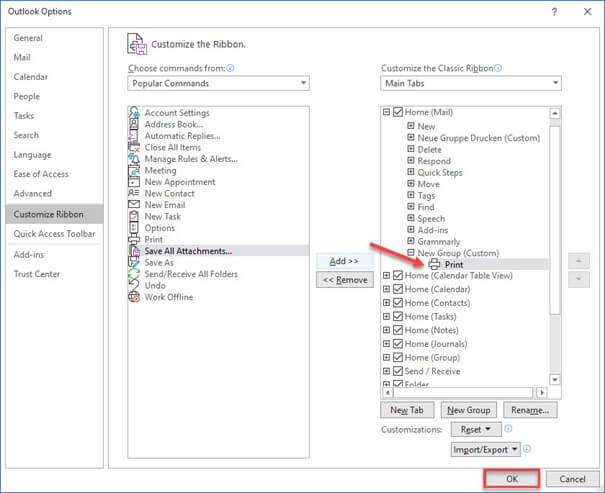Open the Popular Commands dropdown
The height and width of the screenshot is (493, 605).
click(218, 83)
